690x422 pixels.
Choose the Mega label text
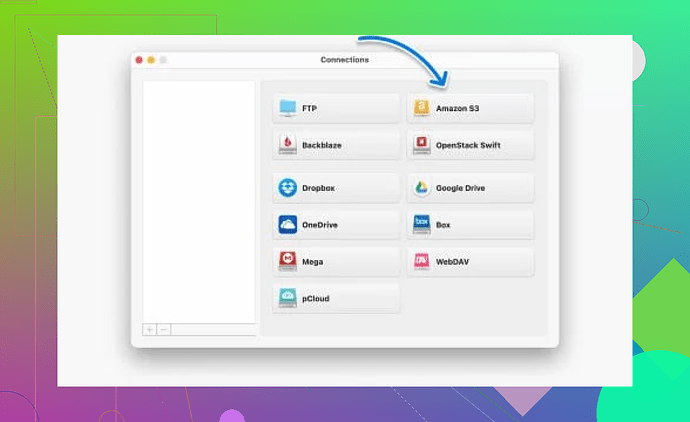(312, 262)
